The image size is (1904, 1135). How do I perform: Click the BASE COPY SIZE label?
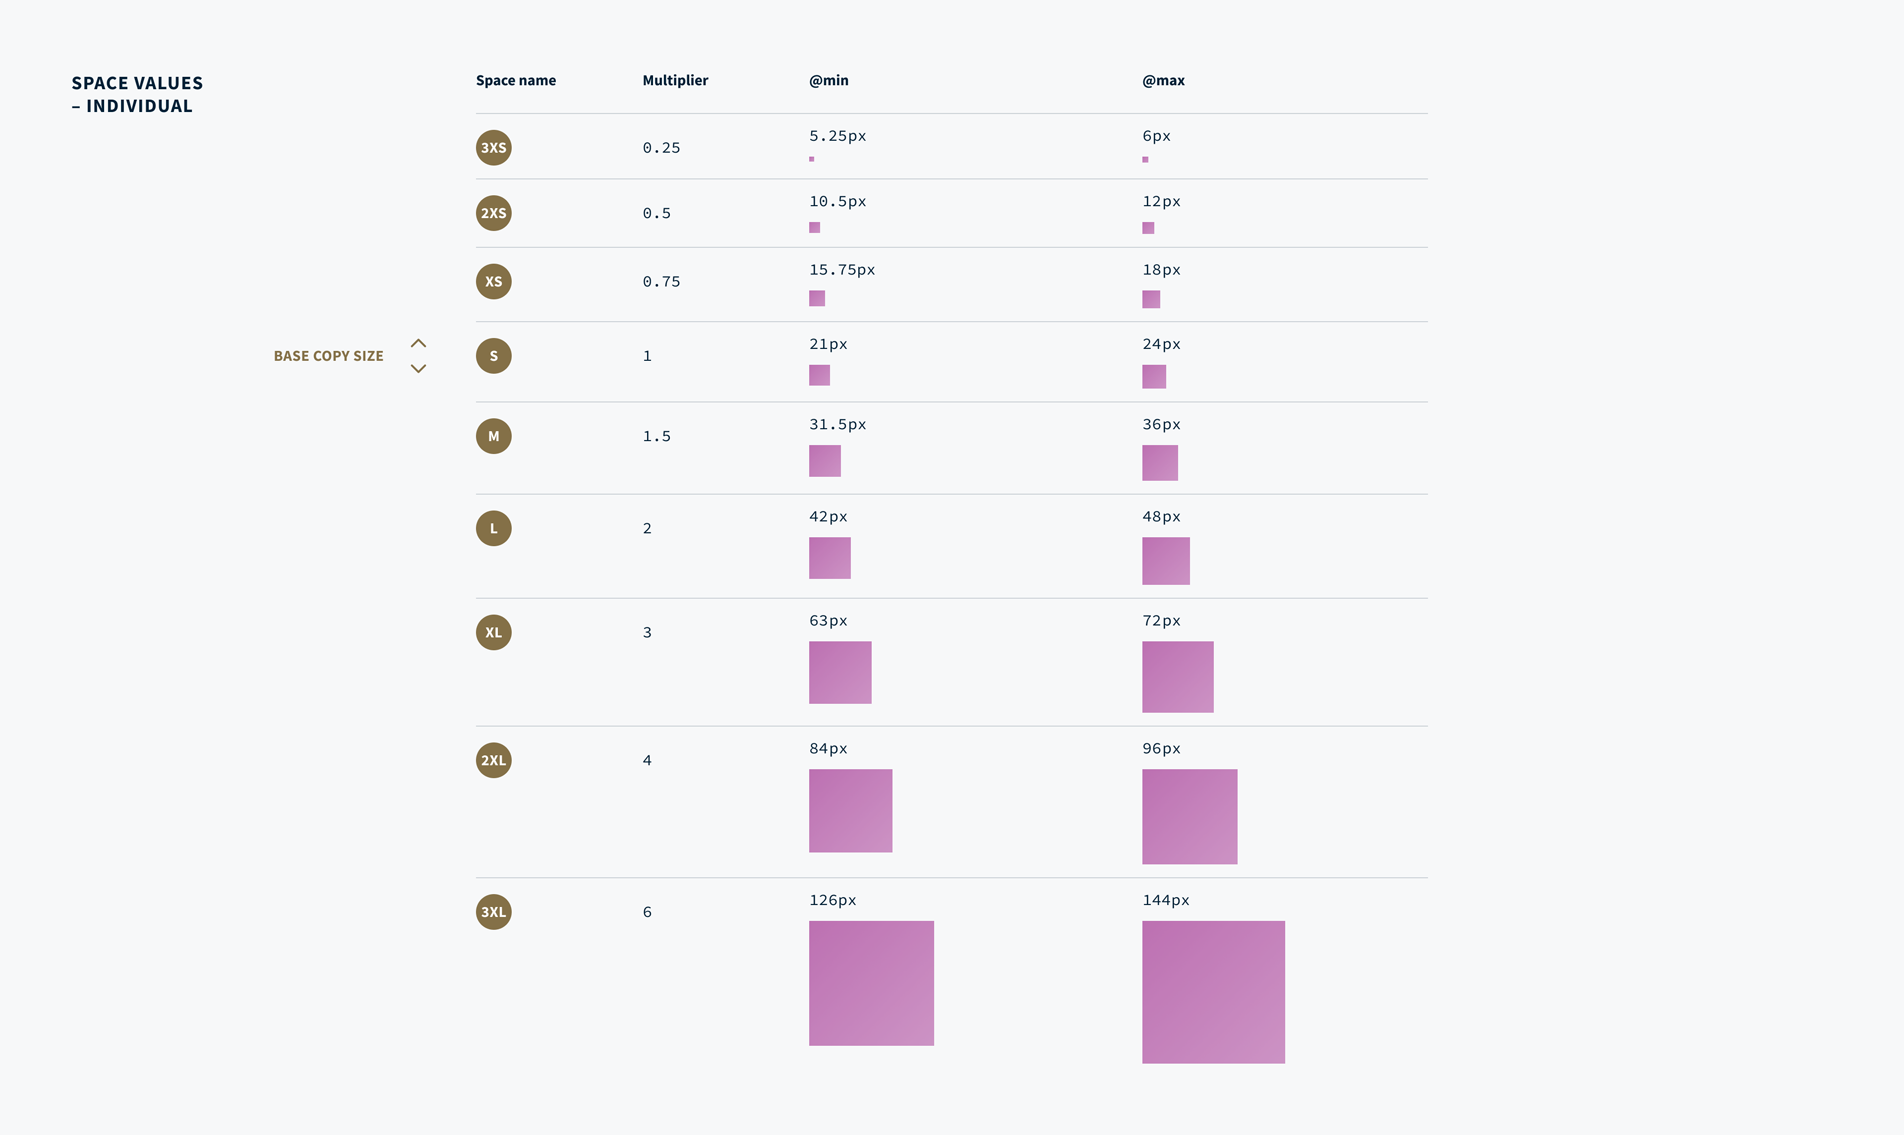point(329,355)
